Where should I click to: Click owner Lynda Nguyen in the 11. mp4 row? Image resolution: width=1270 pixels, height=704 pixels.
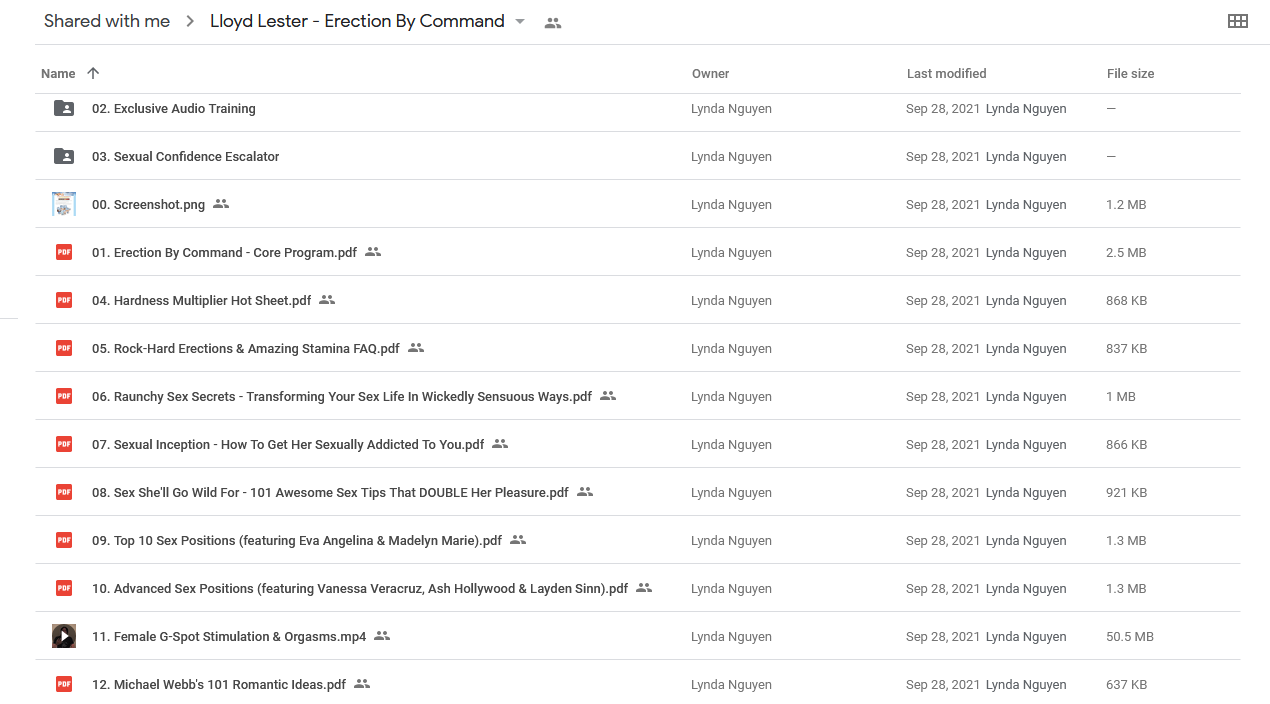click(x=731, y=636)
